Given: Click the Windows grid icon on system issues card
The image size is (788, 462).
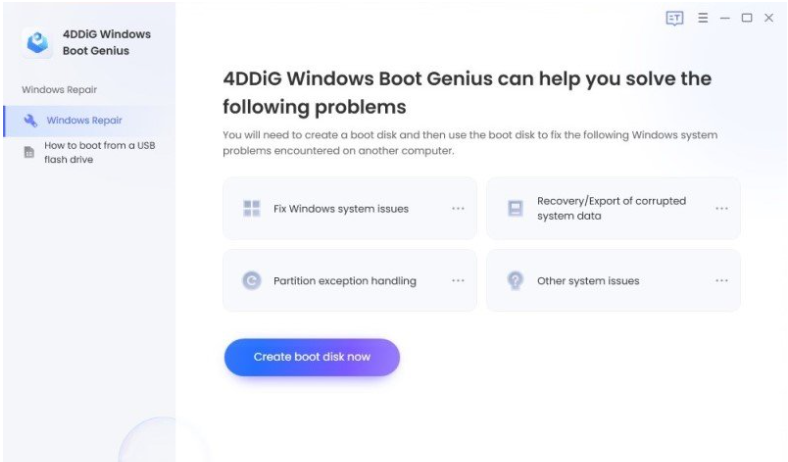Looking at the screenshot, I should (x=251, y=208).
